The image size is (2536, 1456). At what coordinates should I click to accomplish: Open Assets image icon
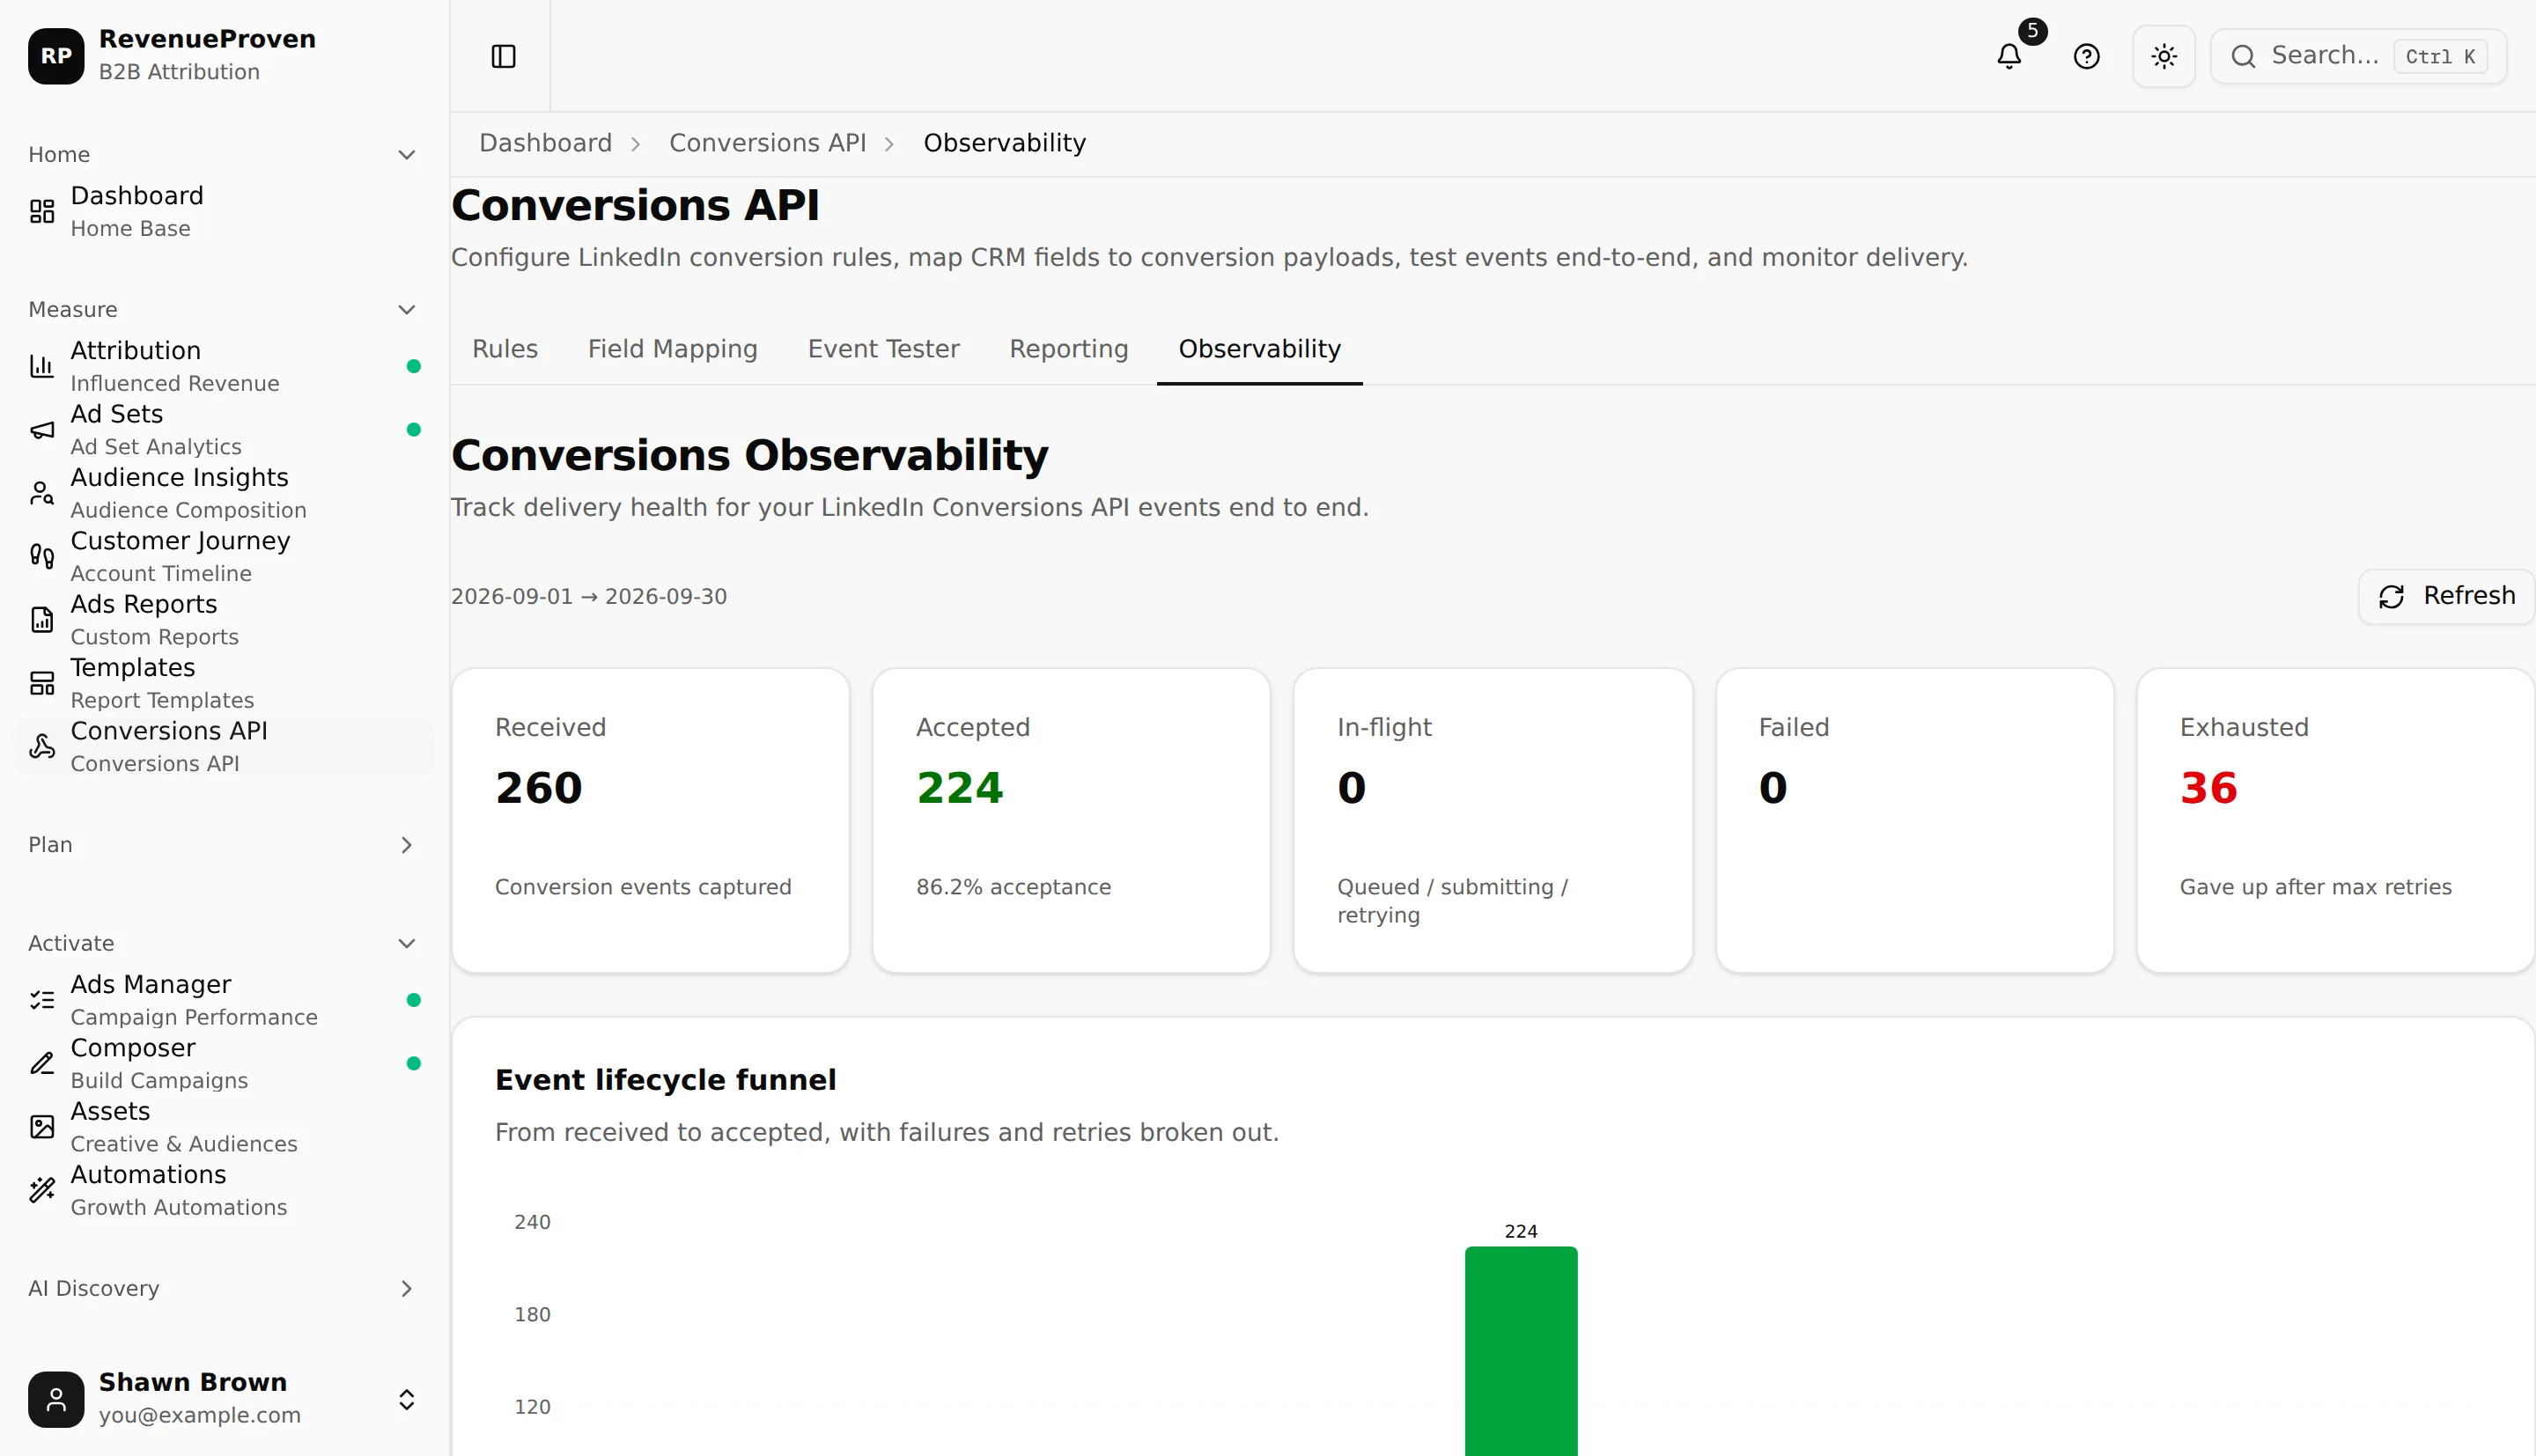pyautogui.click(x=42, y=1127)
